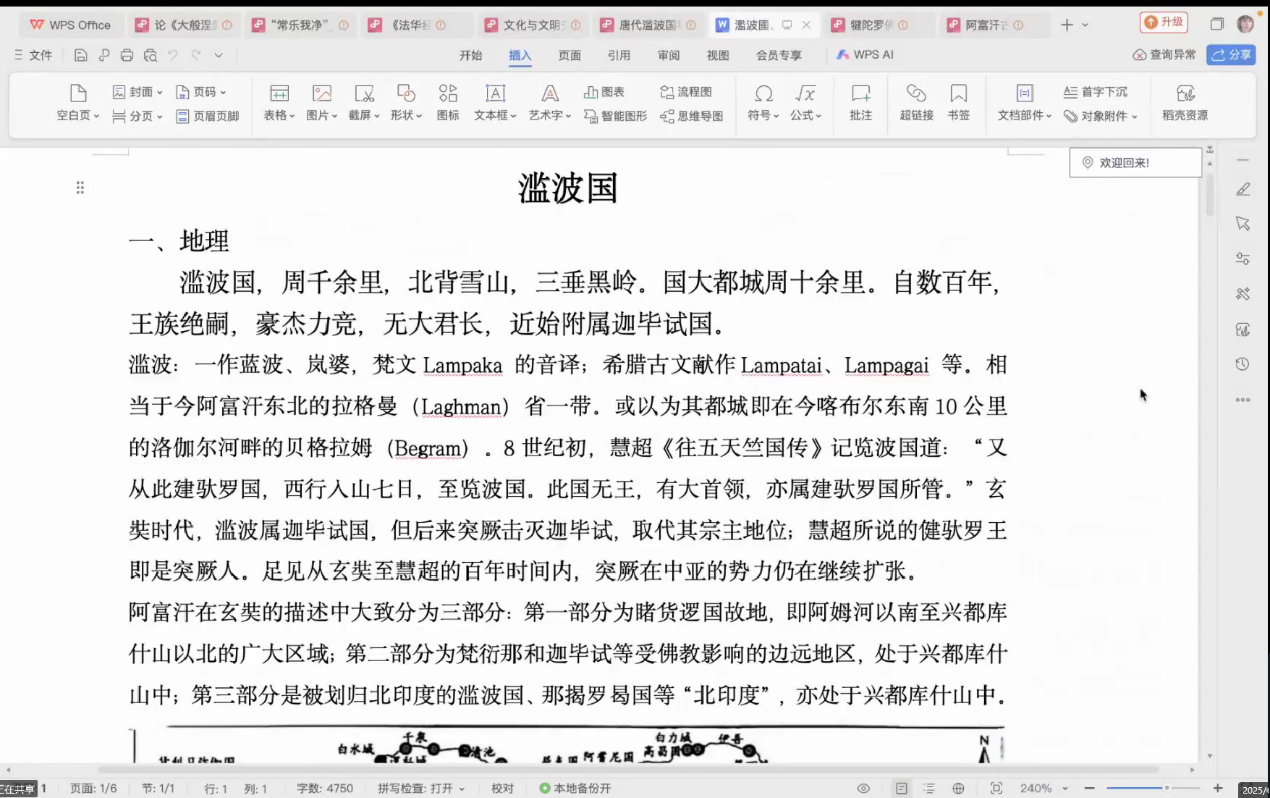Insert a hyperlink (超链接)
Viewport: 1270px width, 798px height.
pos(916,102)
